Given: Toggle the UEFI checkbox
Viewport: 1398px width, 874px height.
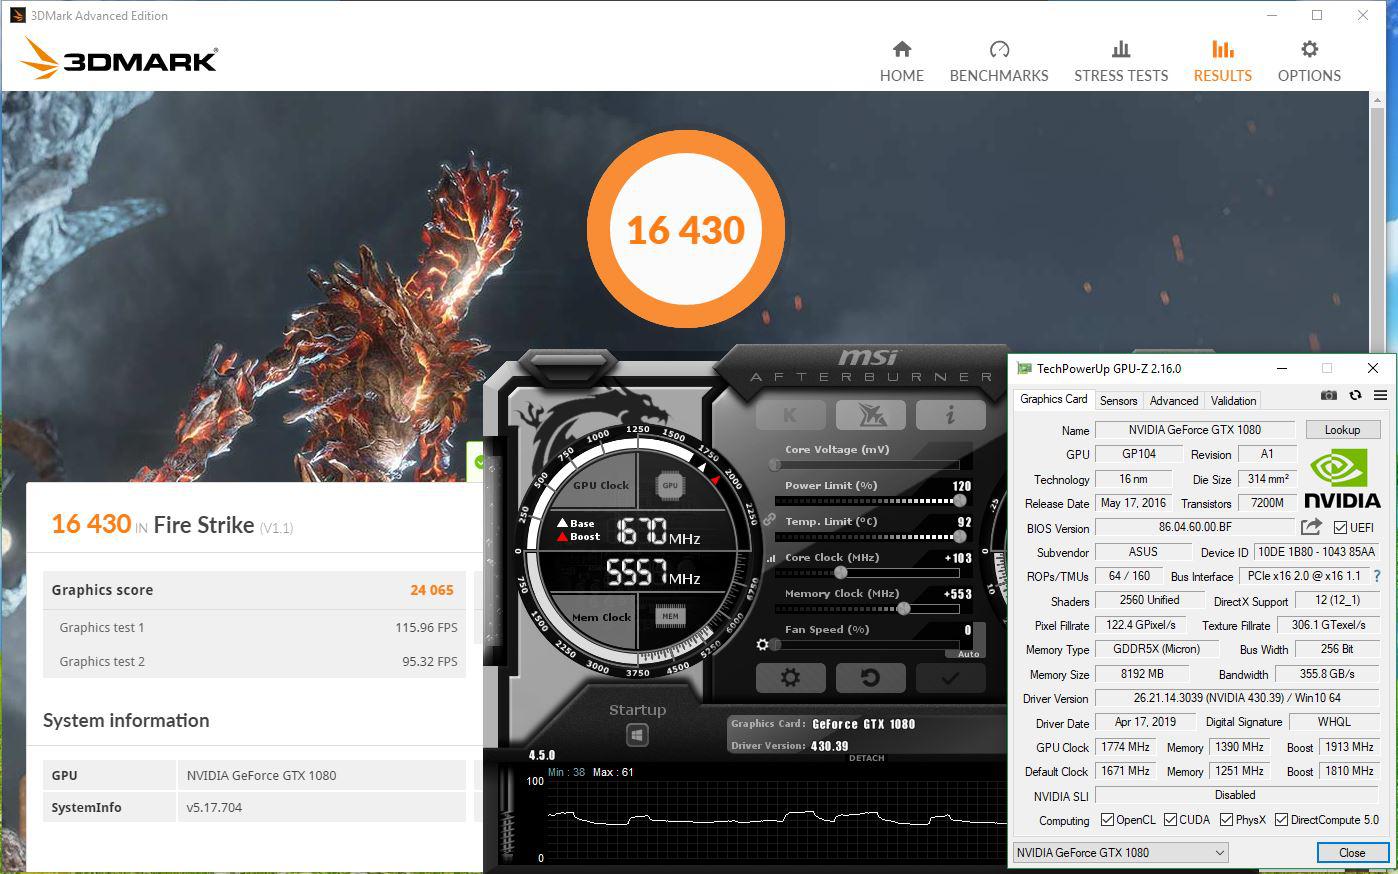Looking at the screenshot, I should tap(1340, 528).
